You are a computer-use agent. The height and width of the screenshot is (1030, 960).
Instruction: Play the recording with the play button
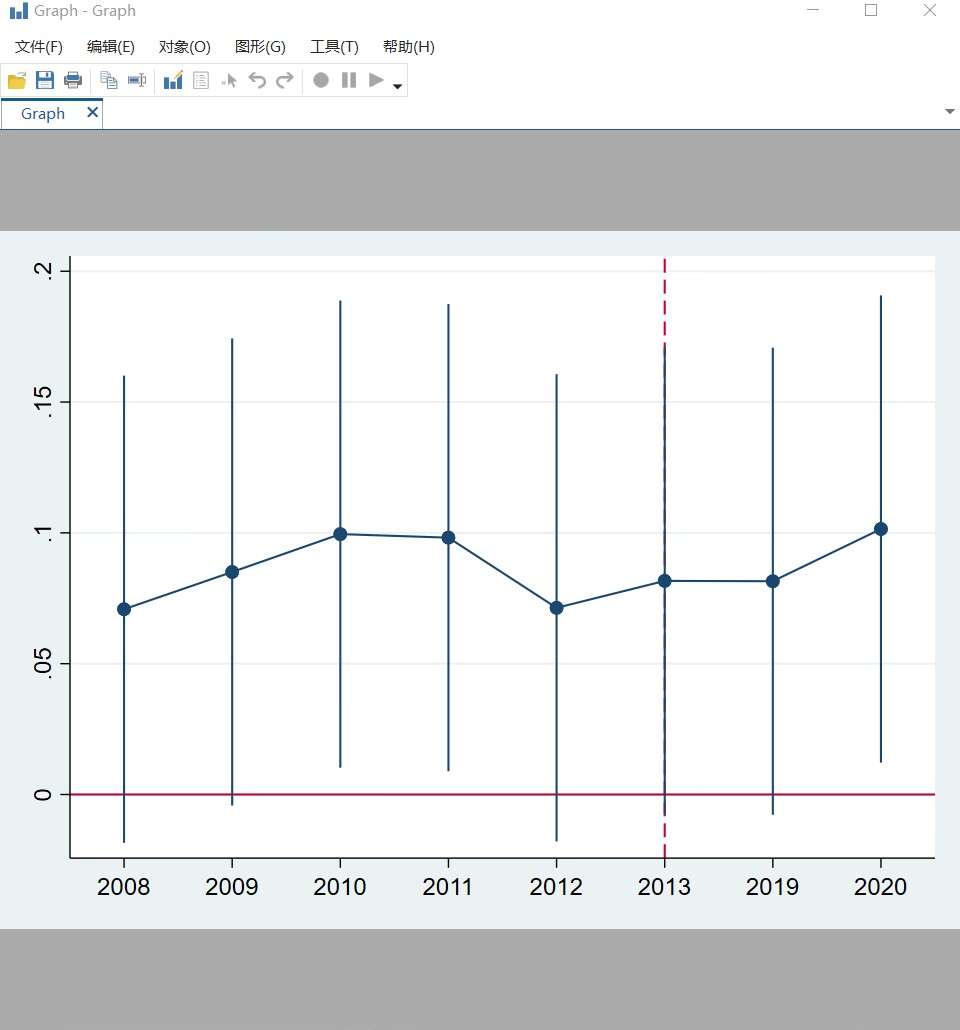pyautogui.click(x=376, y=80)
